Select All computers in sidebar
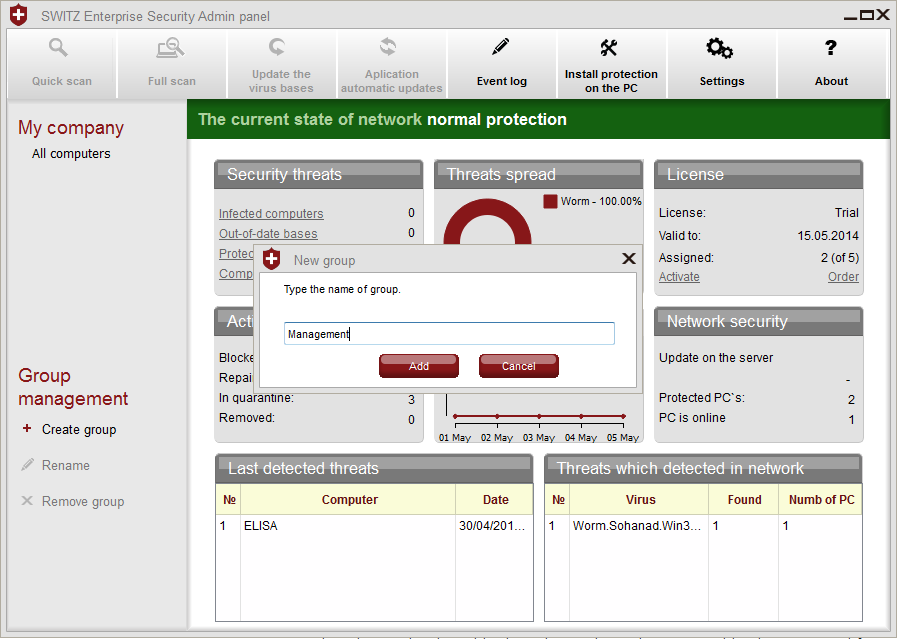The height and width of the screenshot is (639, 897). (x=71, y=154)
